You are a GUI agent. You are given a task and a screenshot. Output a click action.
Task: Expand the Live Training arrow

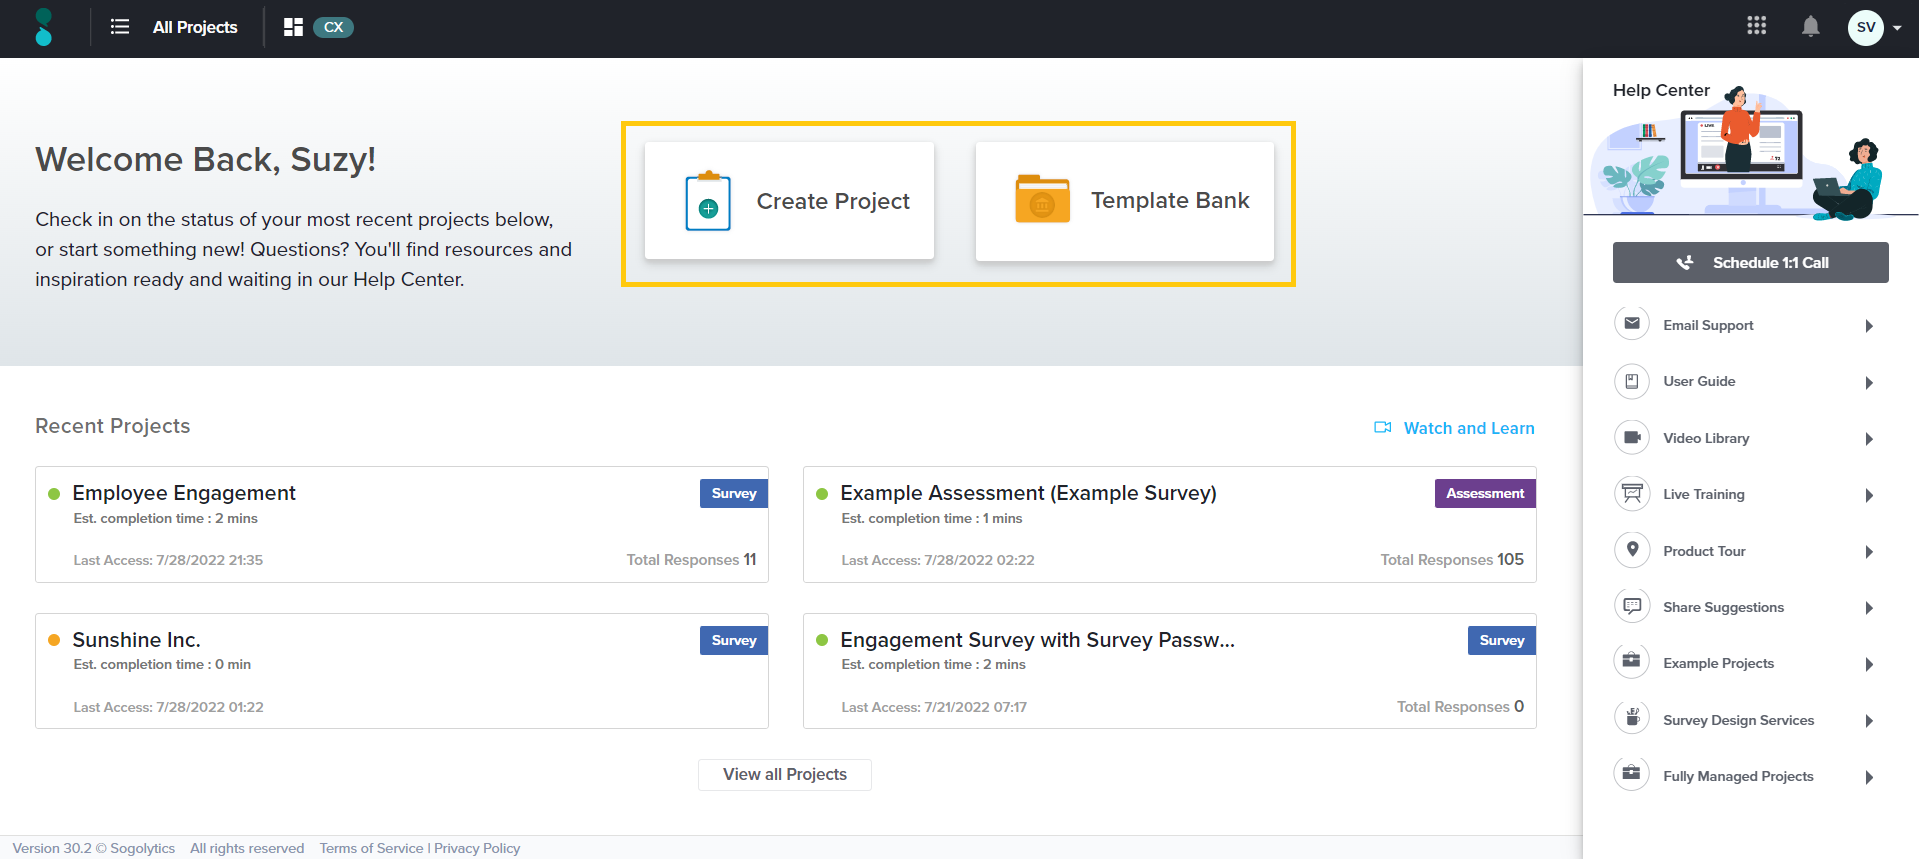tap(1869, 496)
